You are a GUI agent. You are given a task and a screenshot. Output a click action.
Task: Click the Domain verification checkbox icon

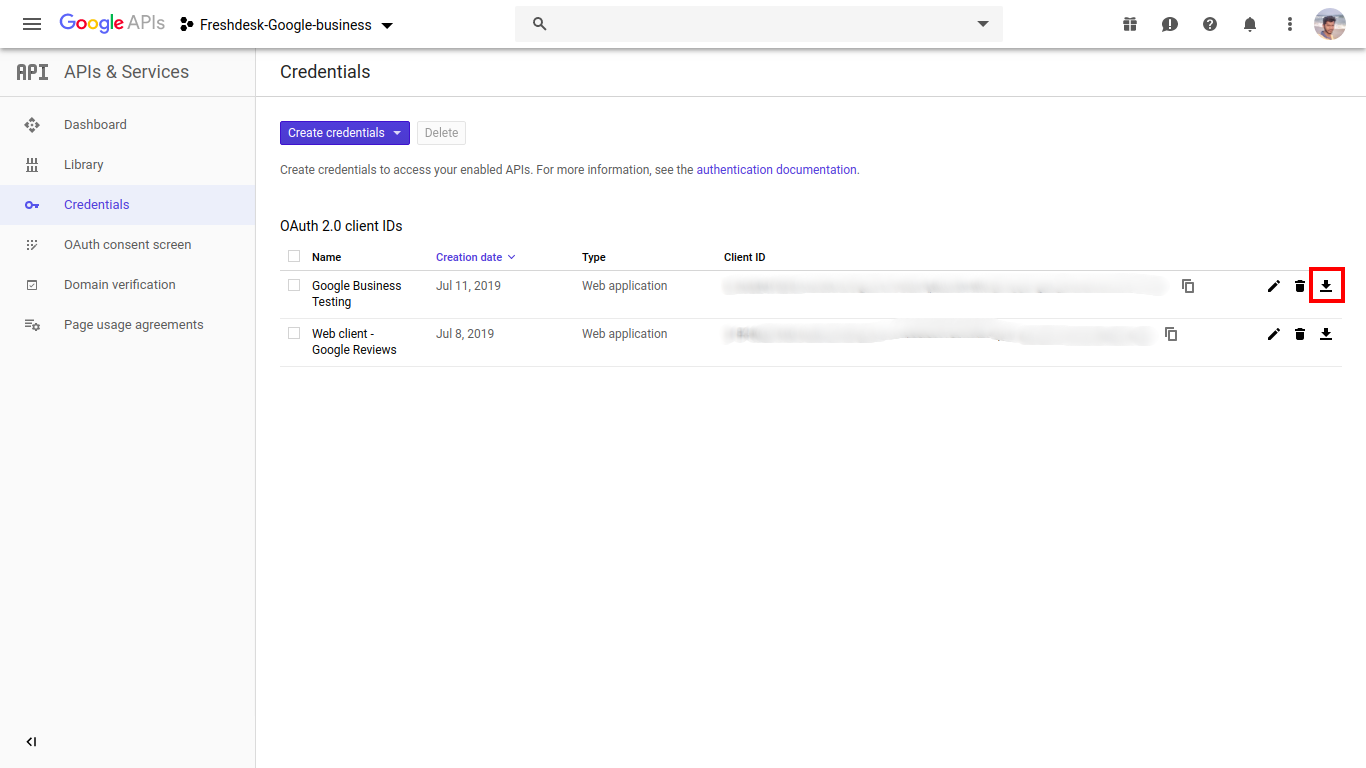(32, 285)
